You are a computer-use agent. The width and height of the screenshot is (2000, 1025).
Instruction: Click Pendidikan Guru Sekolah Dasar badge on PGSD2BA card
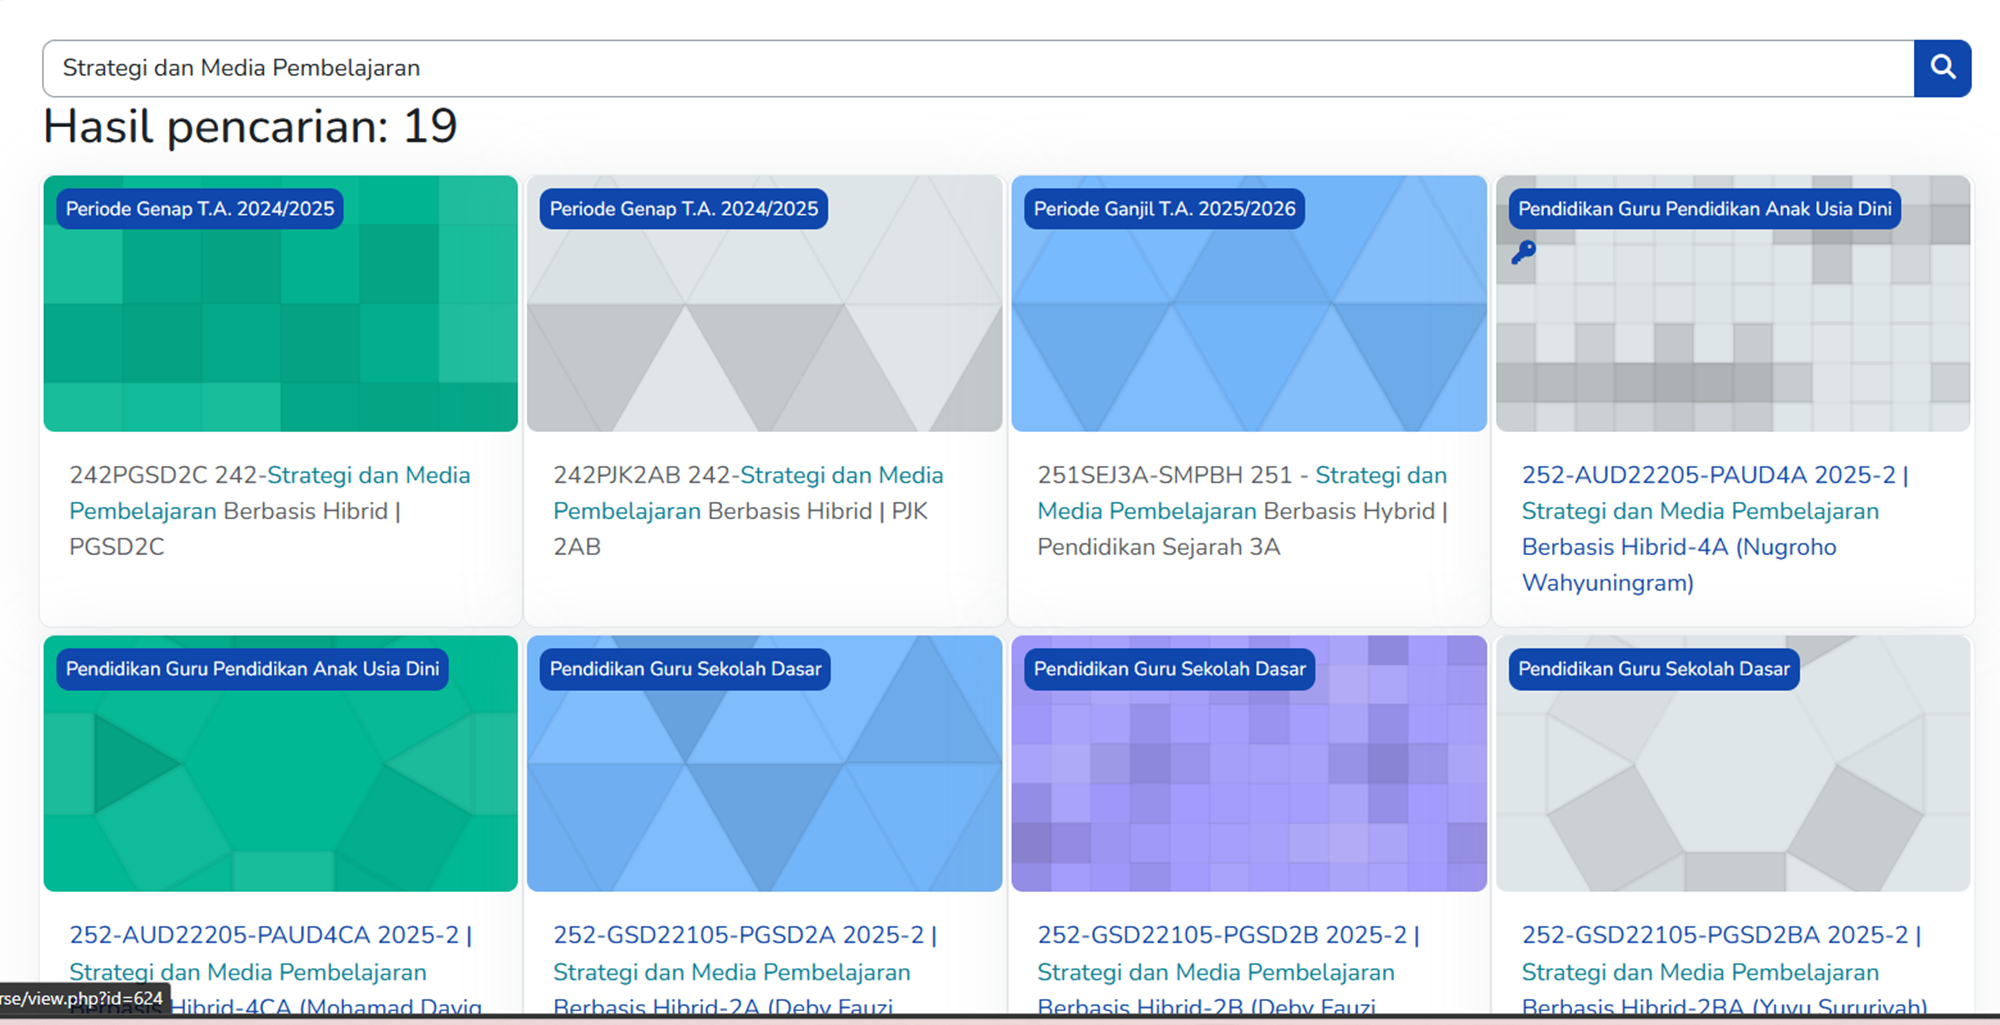(x=1653, y=669)
